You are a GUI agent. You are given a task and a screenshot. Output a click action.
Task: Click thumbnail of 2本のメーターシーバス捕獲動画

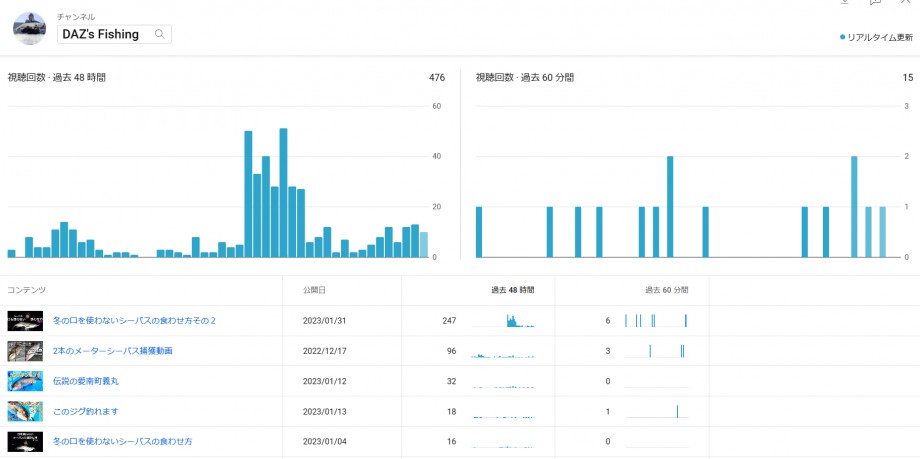25,351
